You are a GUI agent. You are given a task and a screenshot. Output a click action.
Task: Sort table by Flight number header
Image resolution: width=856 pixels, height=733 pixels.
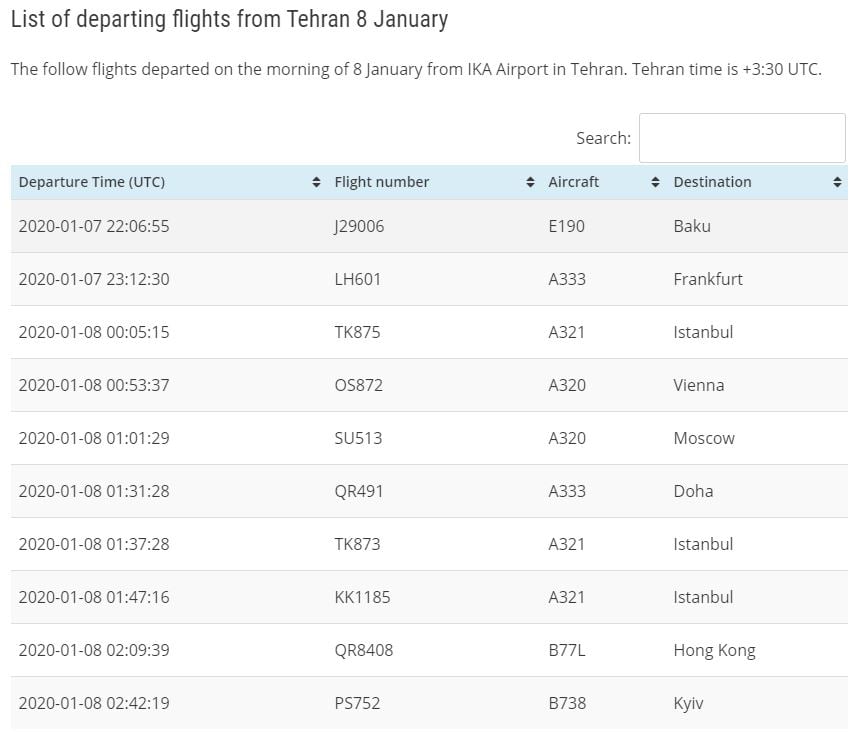tap(381, 182)
